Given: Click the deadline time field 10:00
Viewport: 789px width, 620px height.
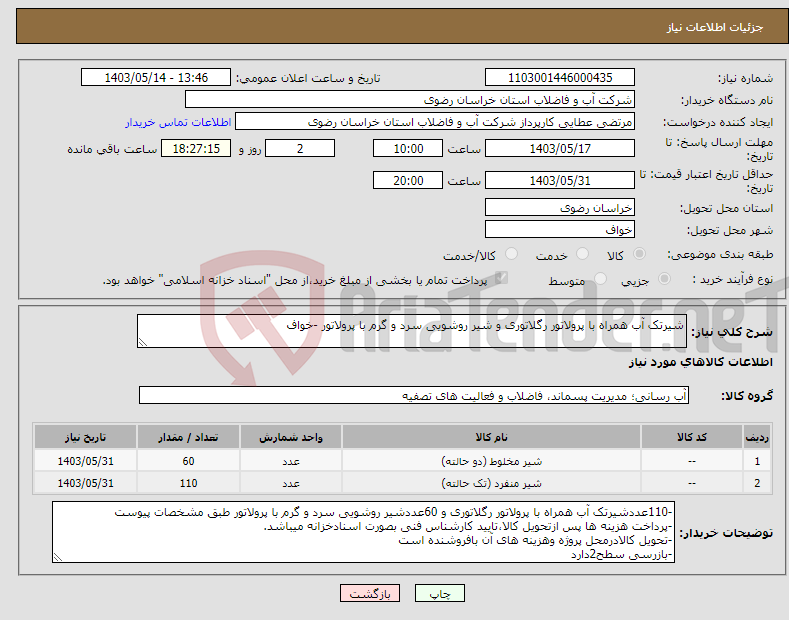Looking at the screenshot, I should click(x=408, y=148).
